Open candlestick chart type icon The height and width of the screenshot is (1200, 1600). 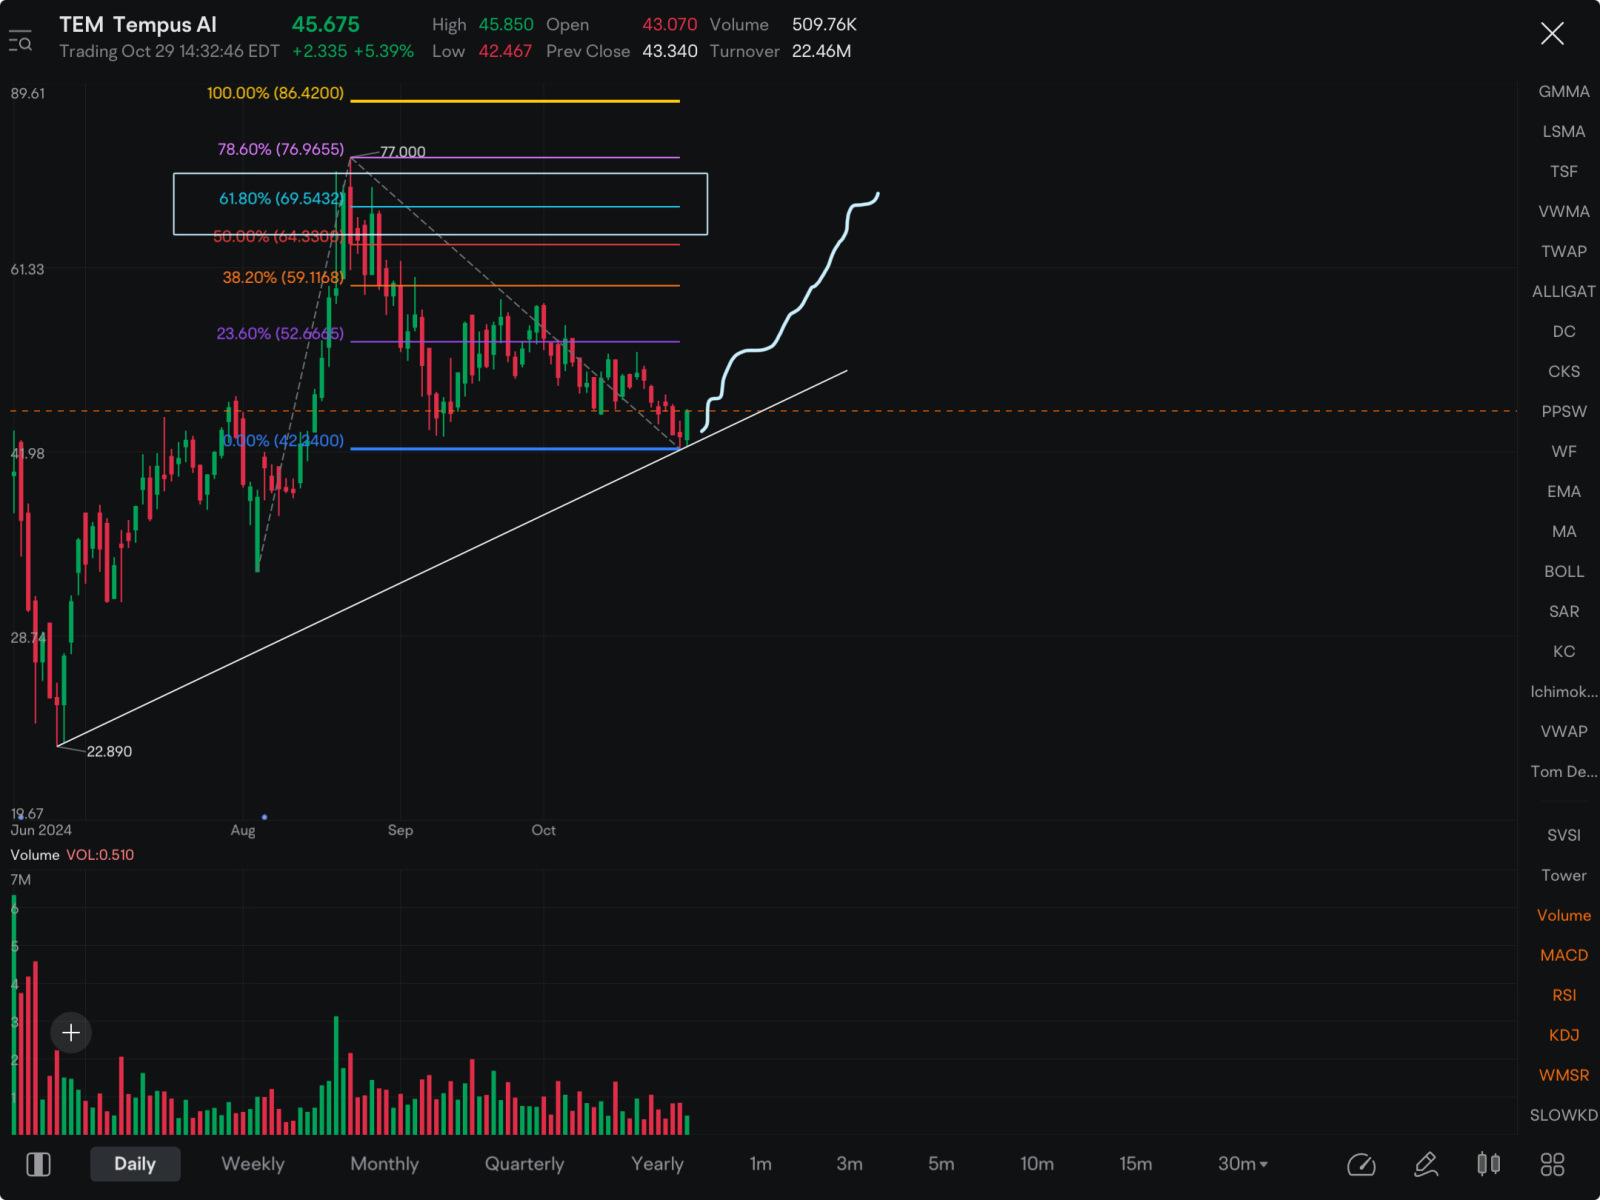pos(1489,1164)
